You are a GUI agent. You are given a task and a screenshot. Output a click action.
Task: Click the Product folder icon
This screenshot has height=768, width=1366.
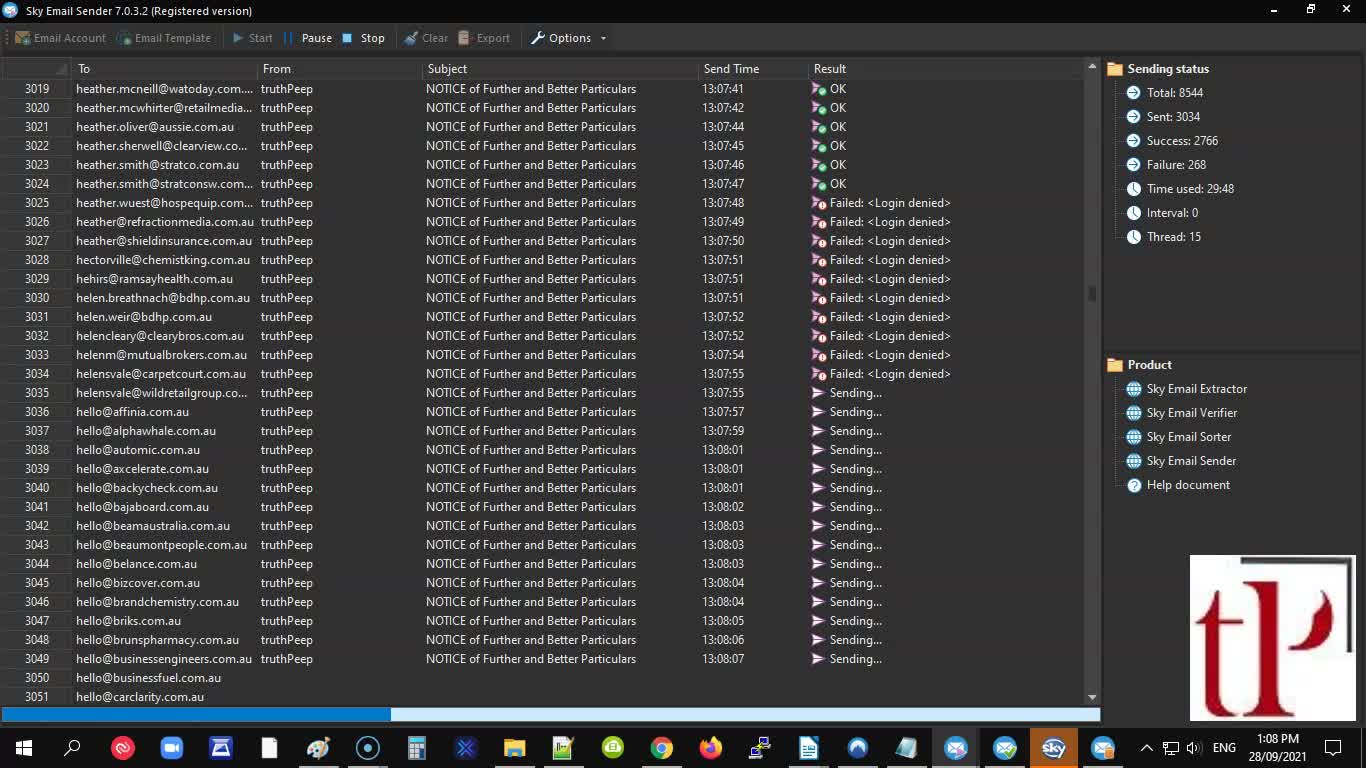tap(1115, 365)
